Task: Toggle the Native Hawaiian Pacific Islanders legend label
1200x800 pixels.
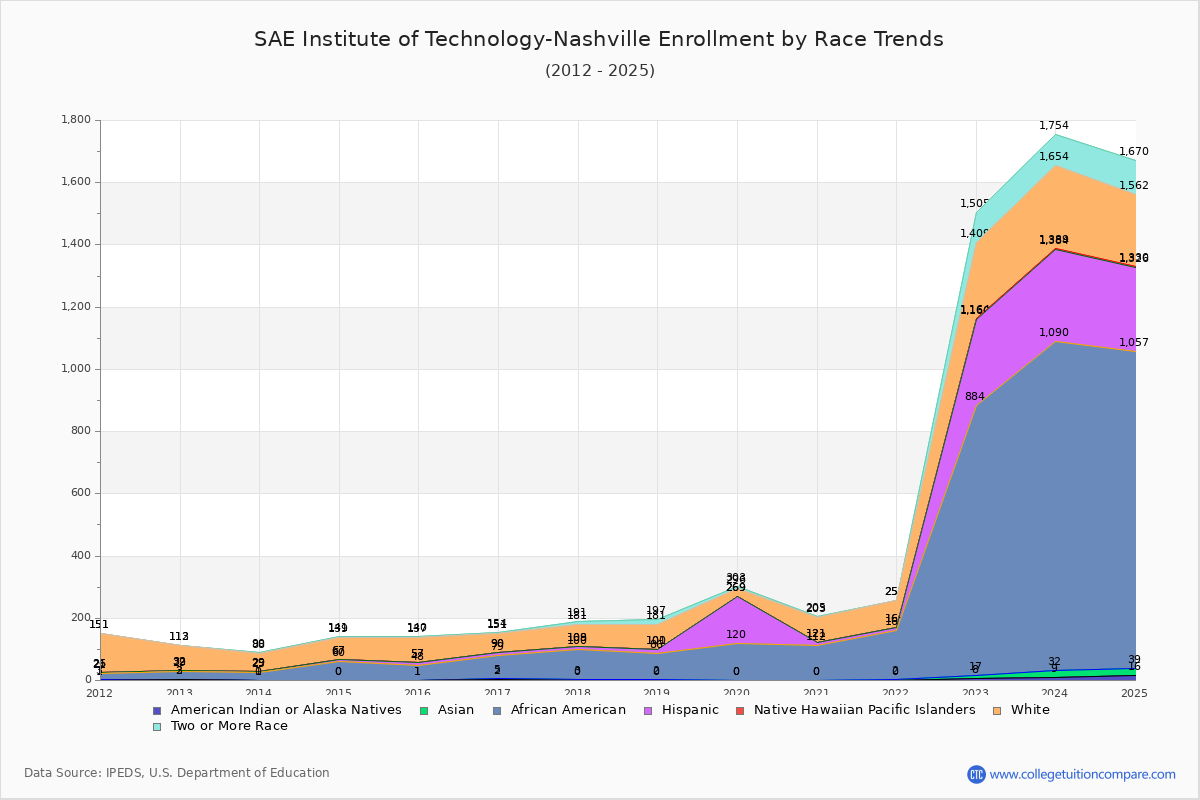Action: [x=864, y=710]
